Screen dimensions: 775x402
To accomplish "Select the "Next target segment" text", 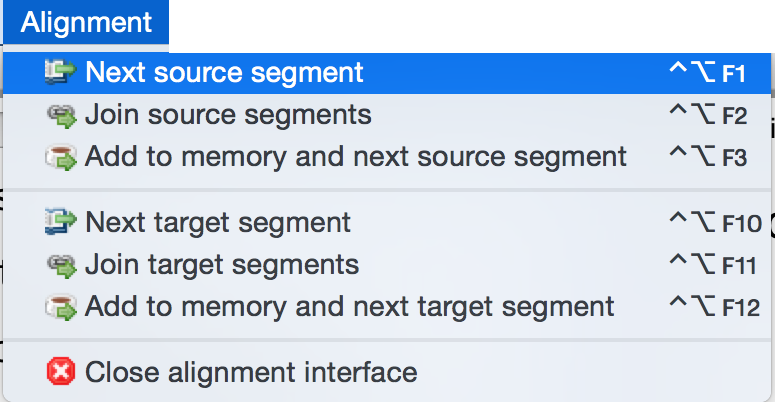I will point(218,222).
